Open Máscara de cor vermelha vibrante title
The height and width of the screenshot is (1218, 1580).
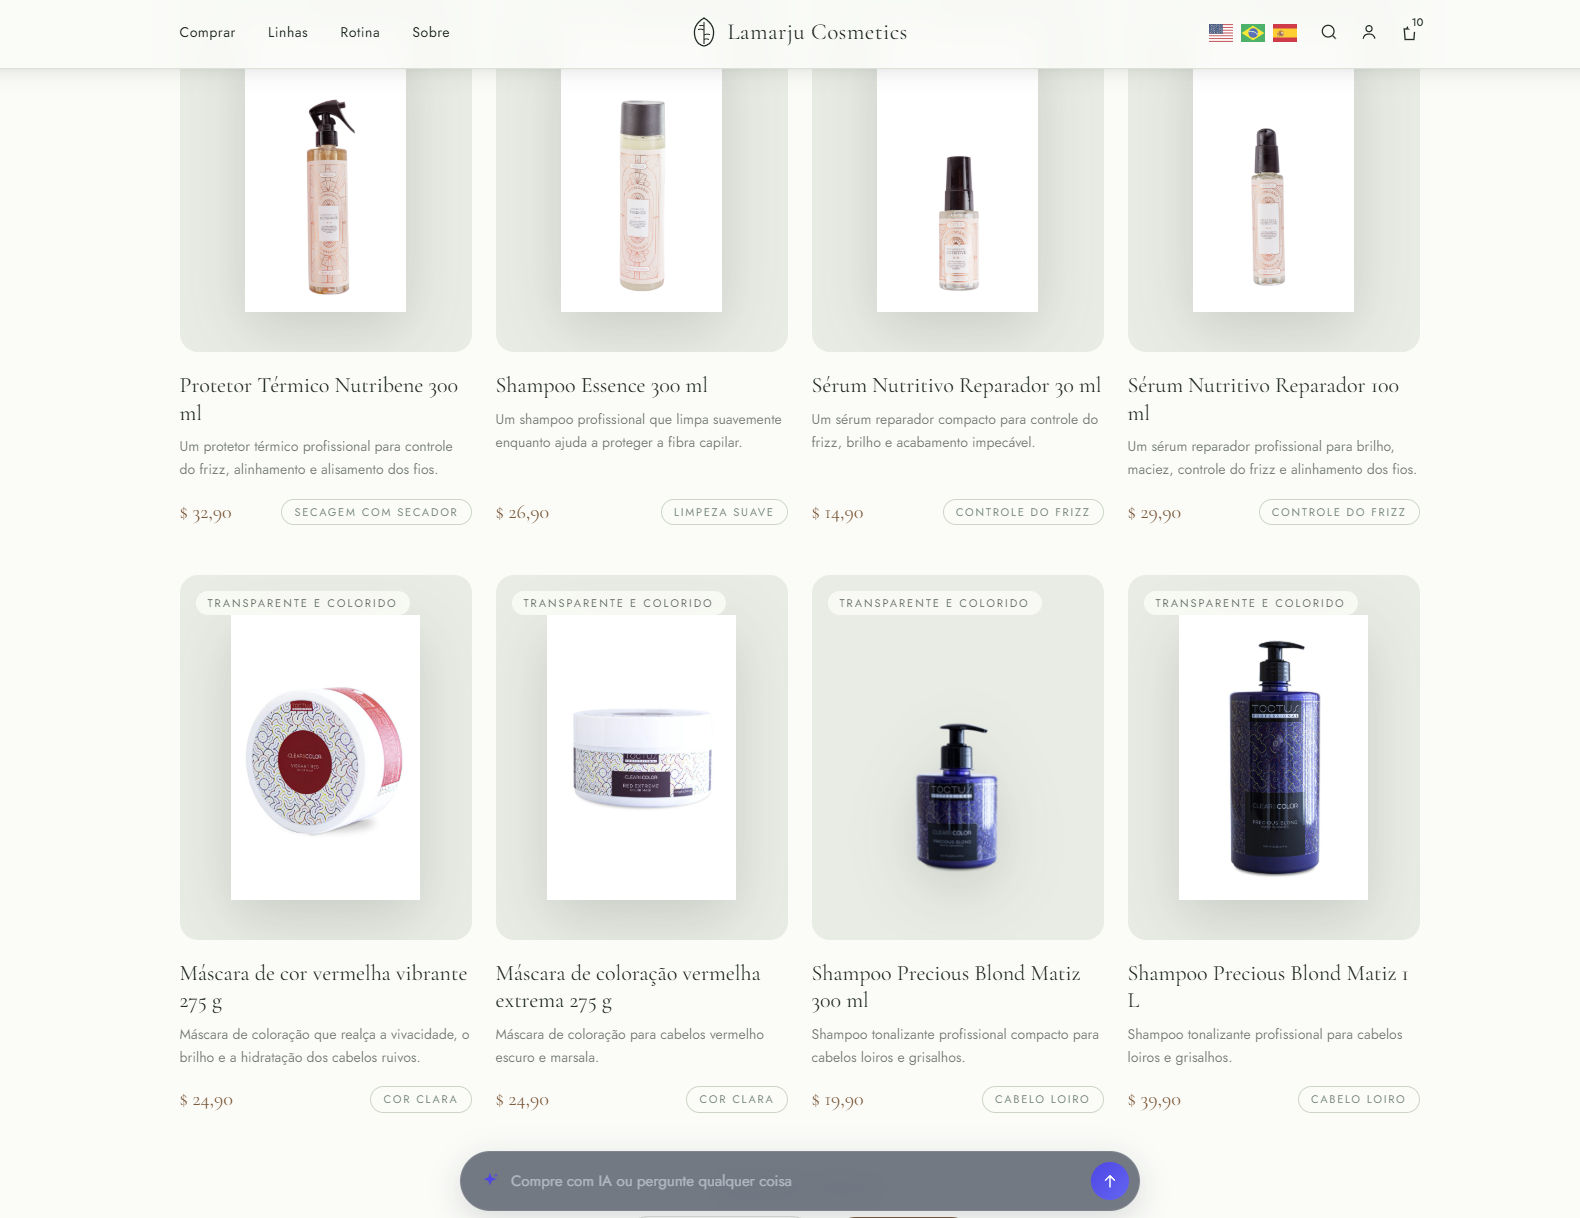pyautogui.click(x=324, y=987)
